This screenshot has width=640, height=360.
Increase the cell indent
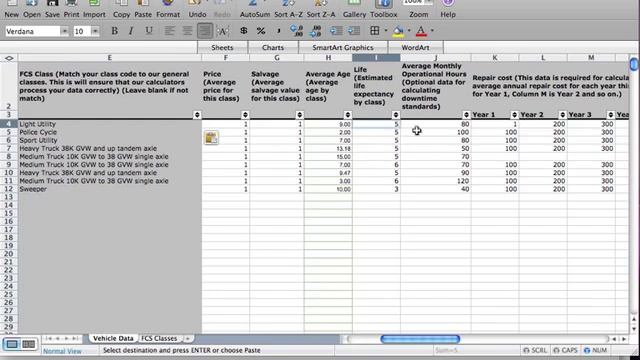[x=353, y=31]
